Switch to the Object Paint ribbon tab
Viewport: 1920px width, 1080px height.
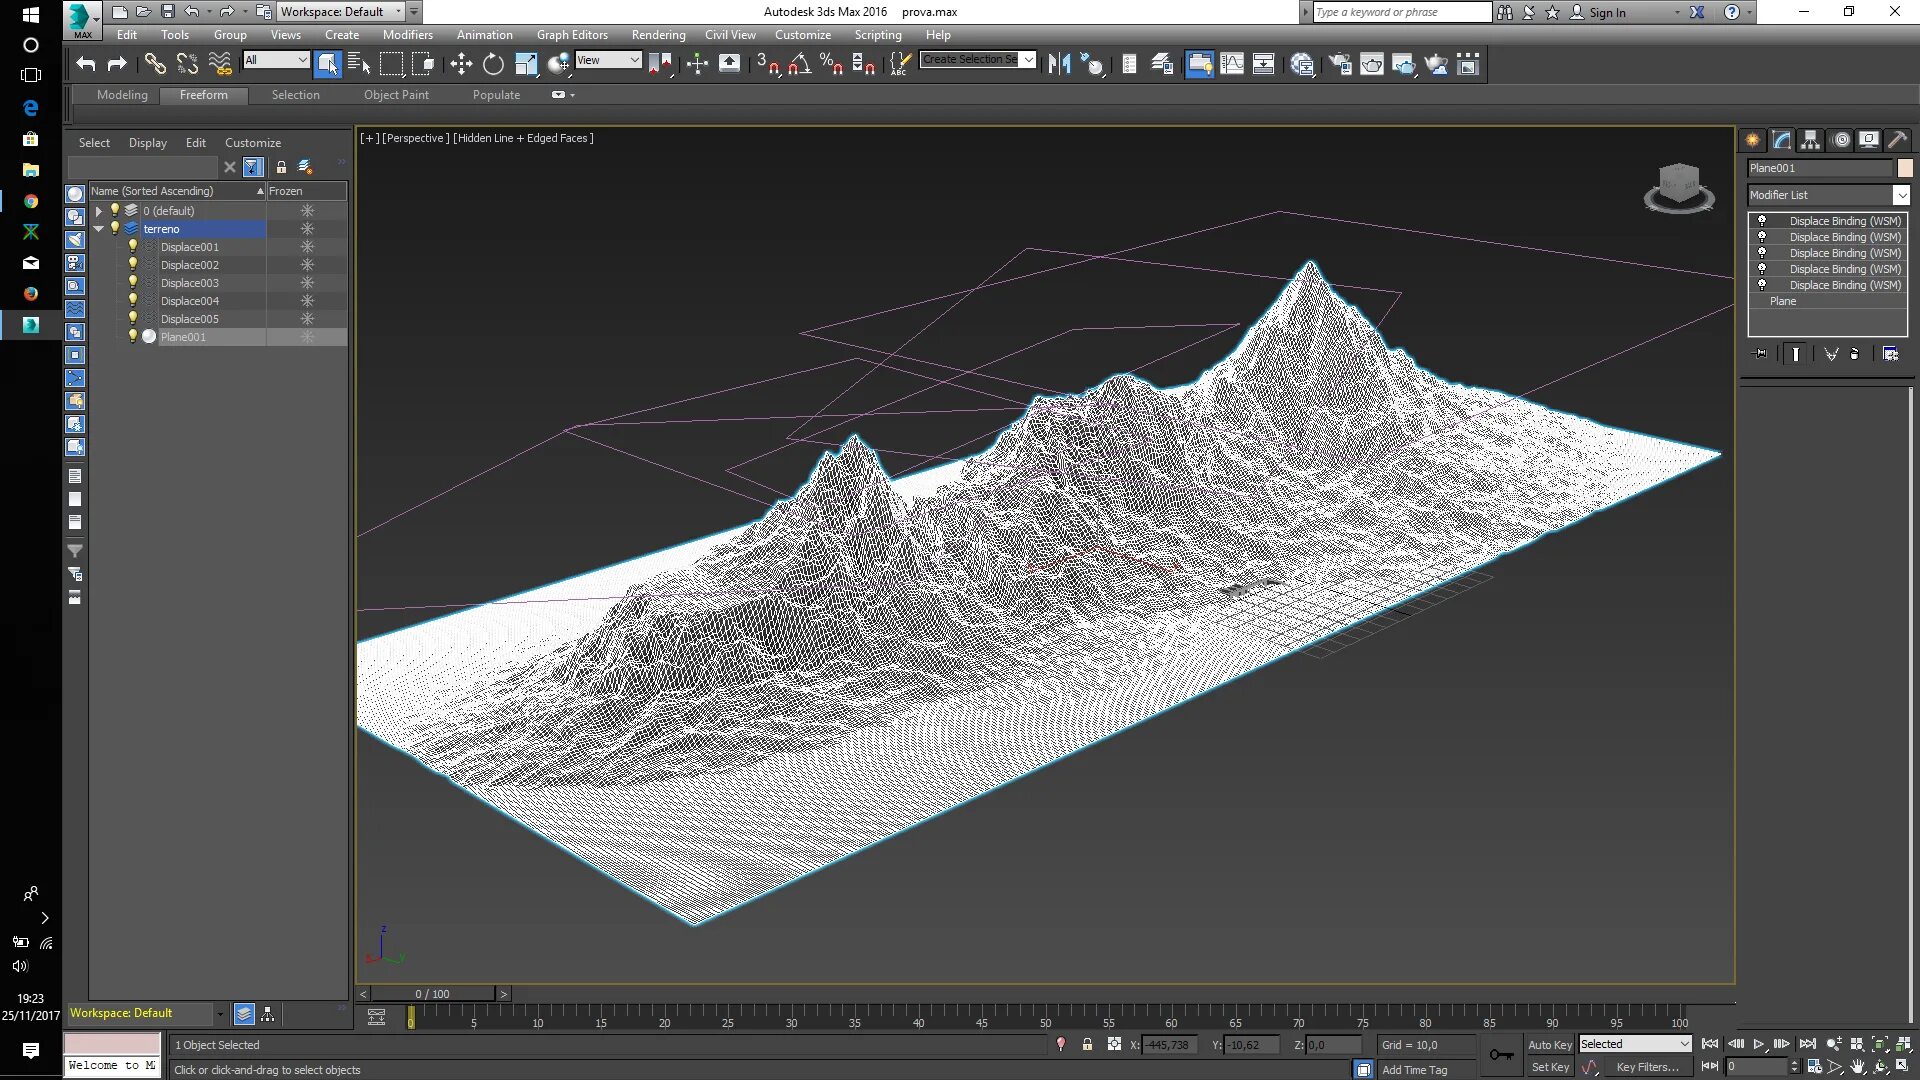396,95
